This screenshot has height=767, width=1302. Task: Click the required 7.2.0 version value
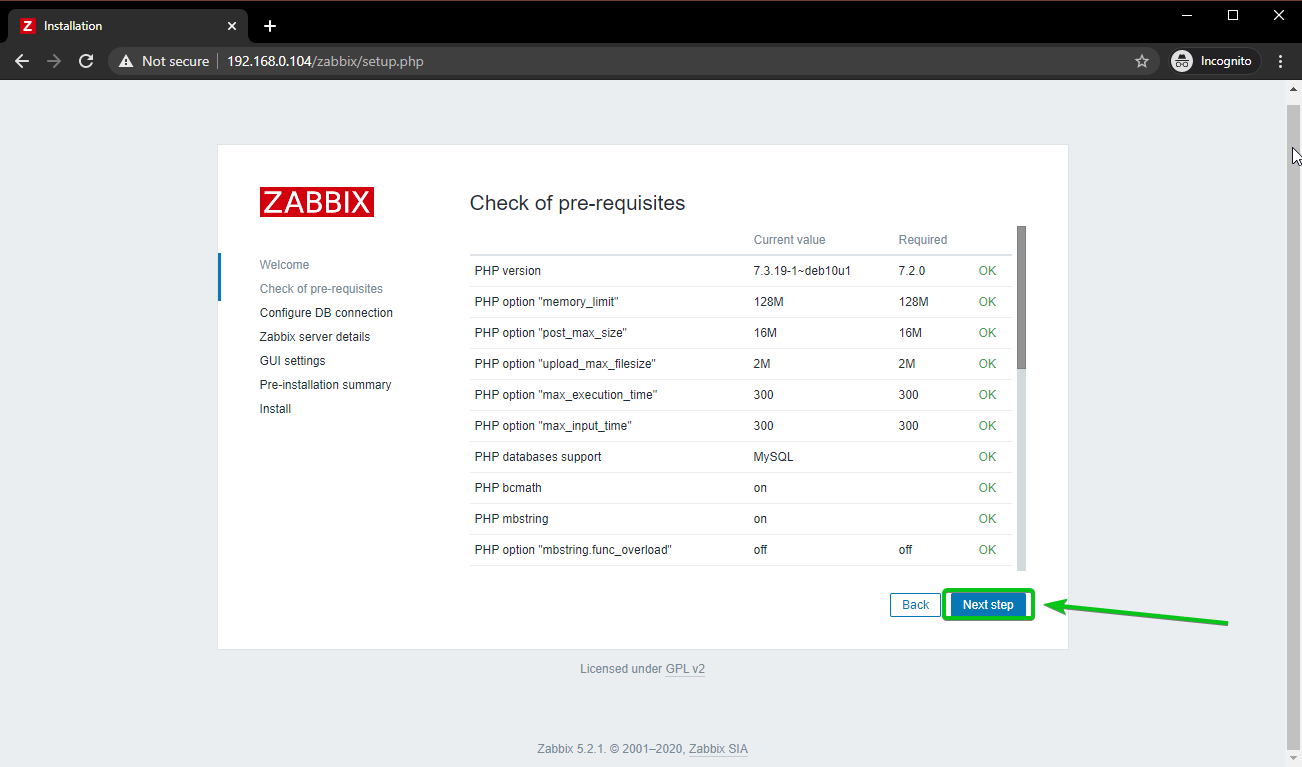coord(914,271)
